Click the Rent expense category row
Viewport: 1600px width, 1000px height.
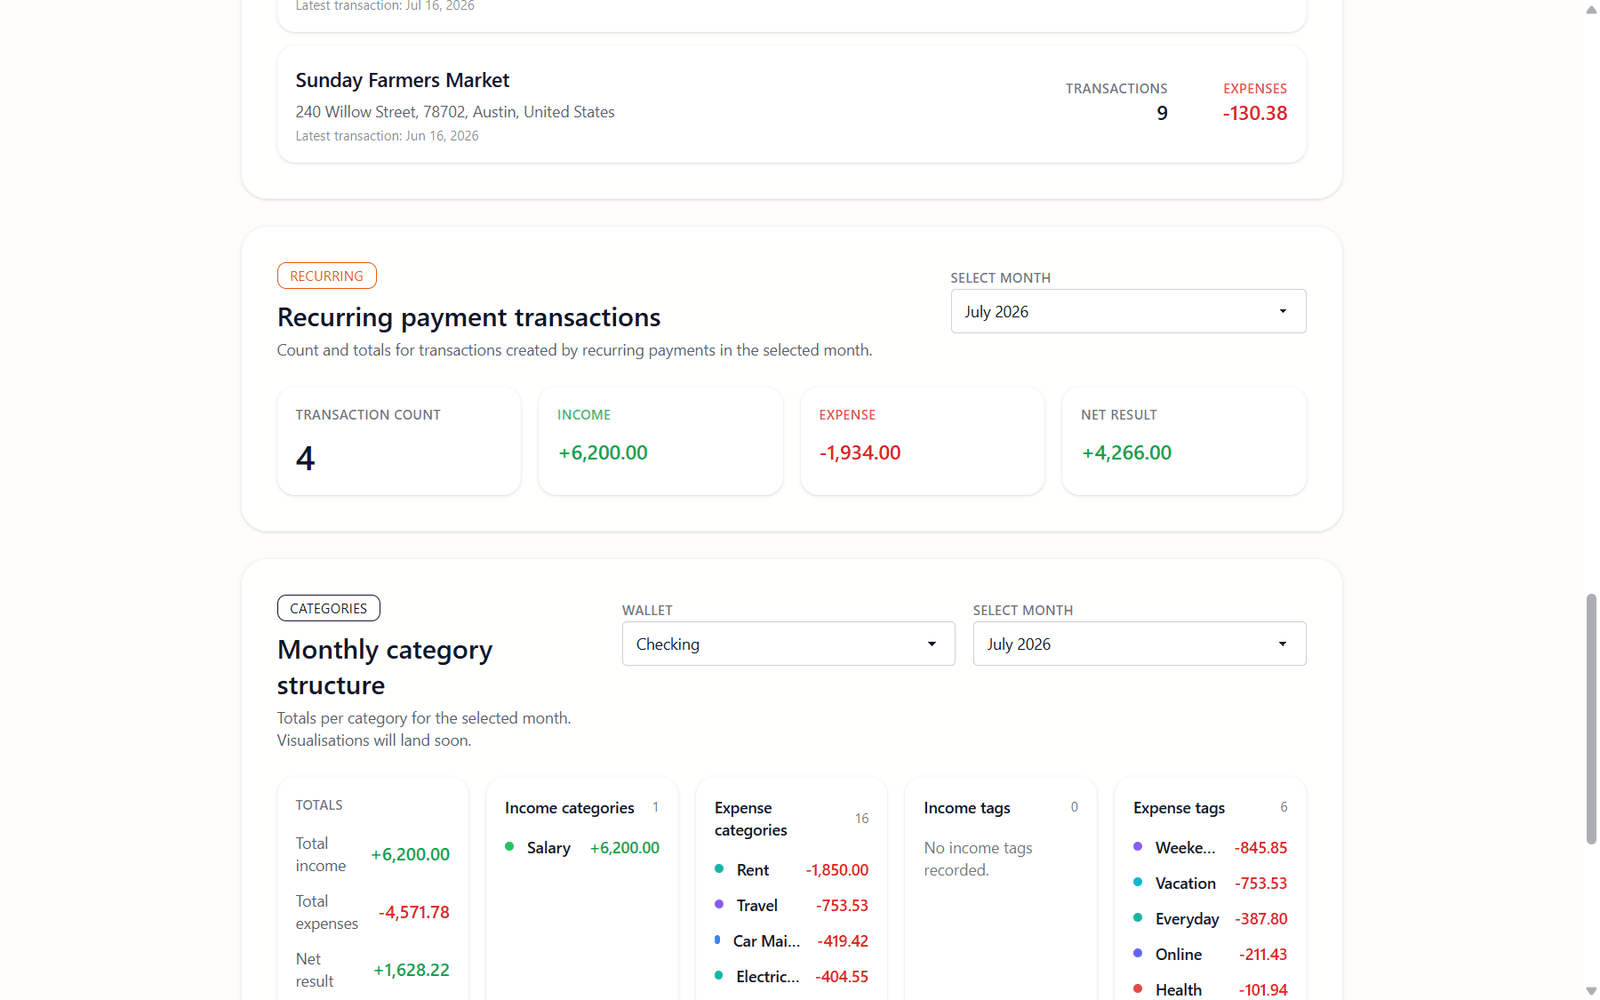point(791,870)
